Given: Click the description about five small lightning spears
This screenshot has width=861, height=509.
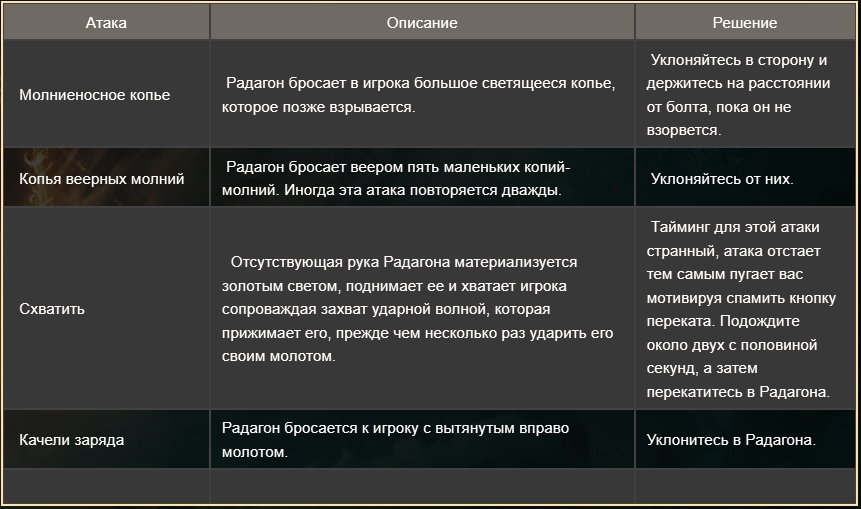Looking at the screenshot, I should (420, 178).
